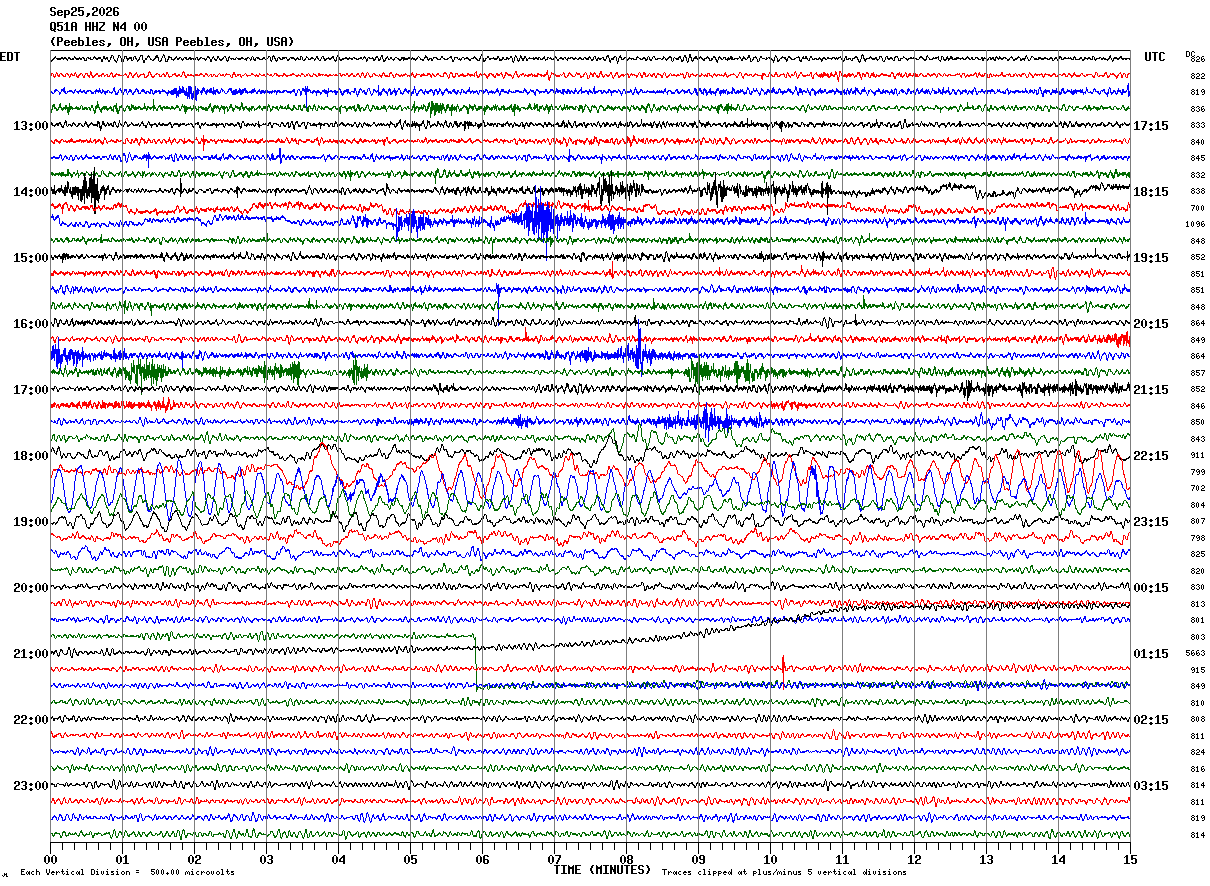Click the TIME (MINUTES) axis label
1210x886 pixels.
(602, 870)
